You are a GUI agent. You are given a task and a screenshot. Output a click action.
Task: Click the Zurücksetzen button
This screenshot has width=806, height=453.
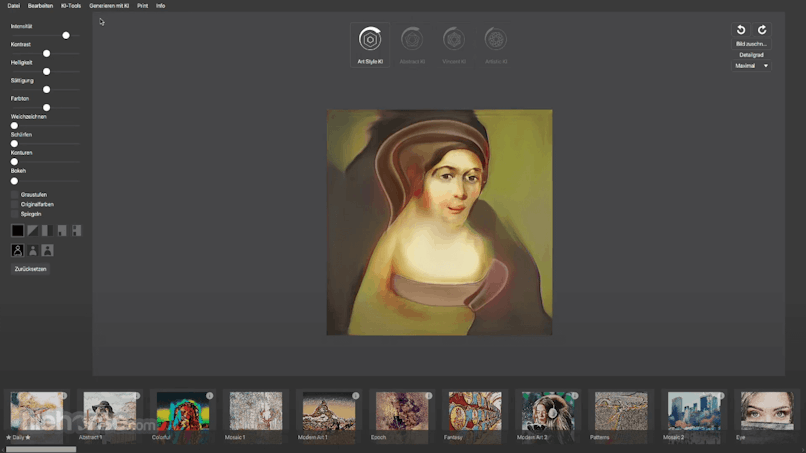pyautogui.click(x=30, y=269)
